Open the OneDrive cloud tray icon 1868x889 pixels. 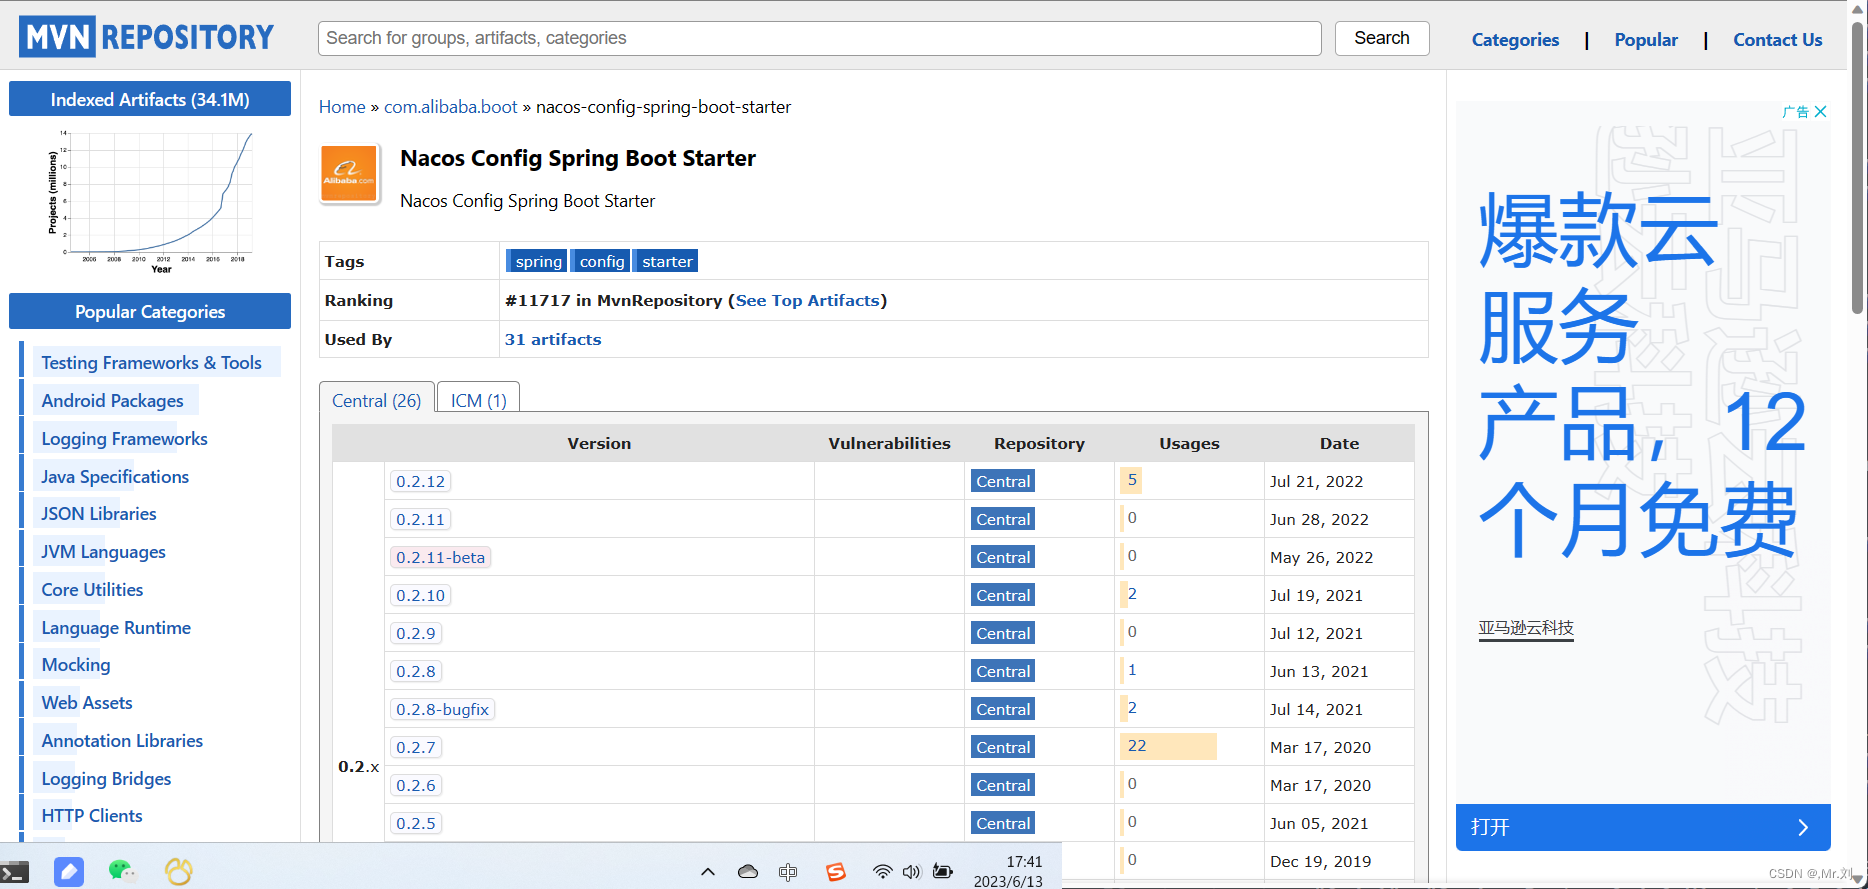tap(748, 872)
